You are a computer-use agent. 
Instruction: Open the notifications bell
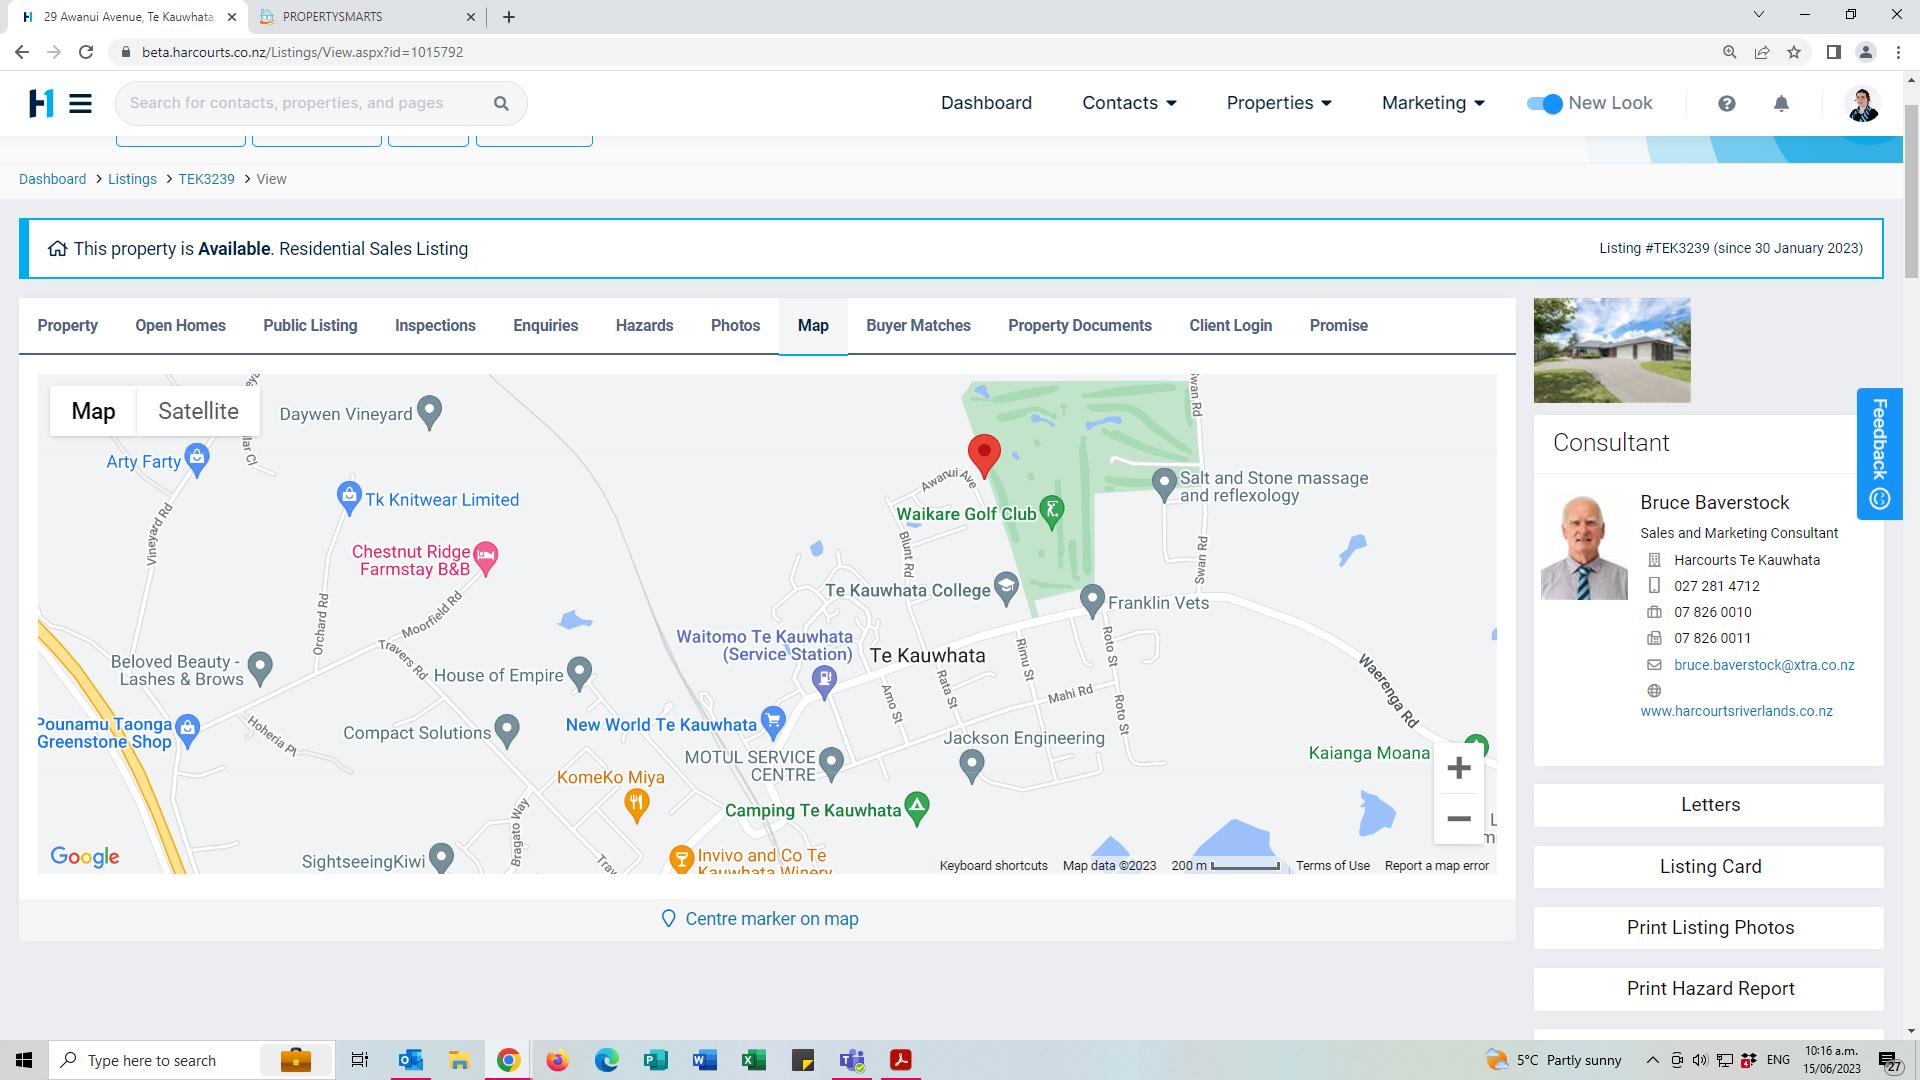(x=1781, y=104)
